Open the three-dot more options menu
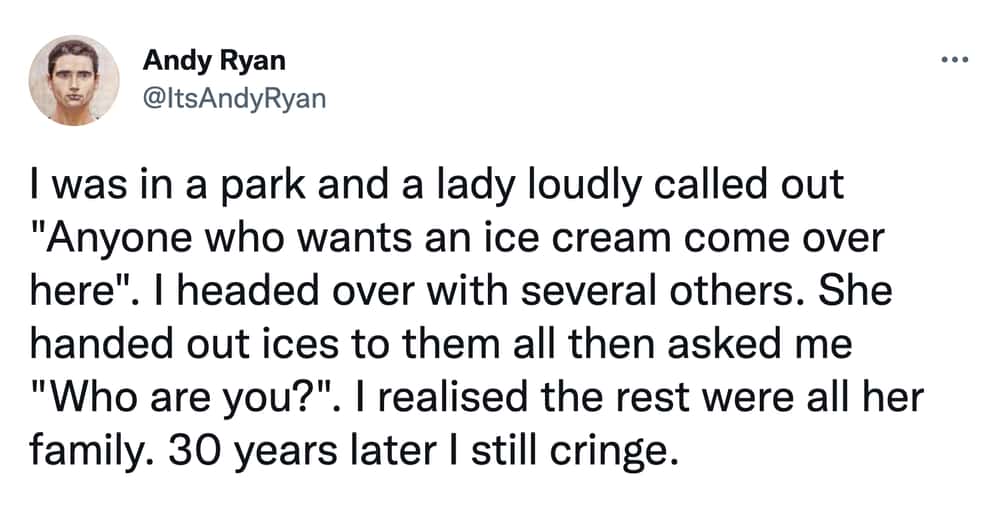 (955, 61)
